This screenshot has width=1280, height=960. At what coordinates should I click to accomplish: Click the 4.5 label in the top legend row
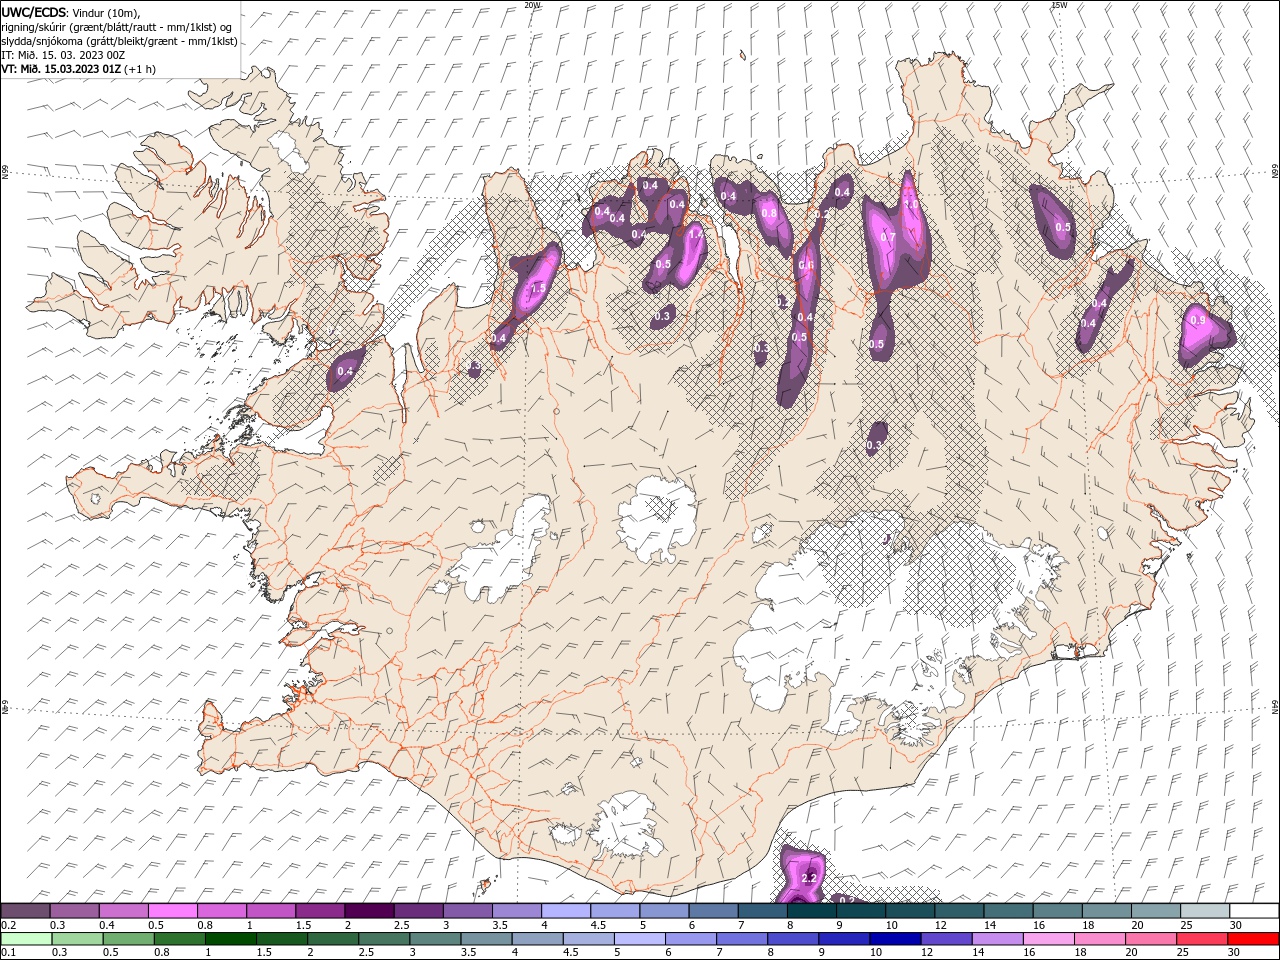point(598,925)
